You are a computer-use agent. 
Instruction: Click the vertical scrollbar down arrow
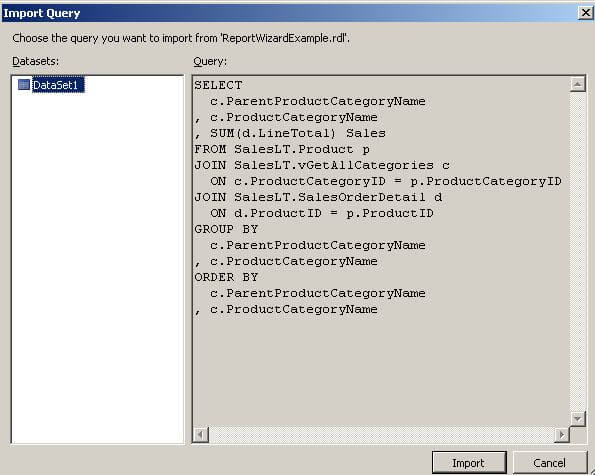(x=577, y=419)
